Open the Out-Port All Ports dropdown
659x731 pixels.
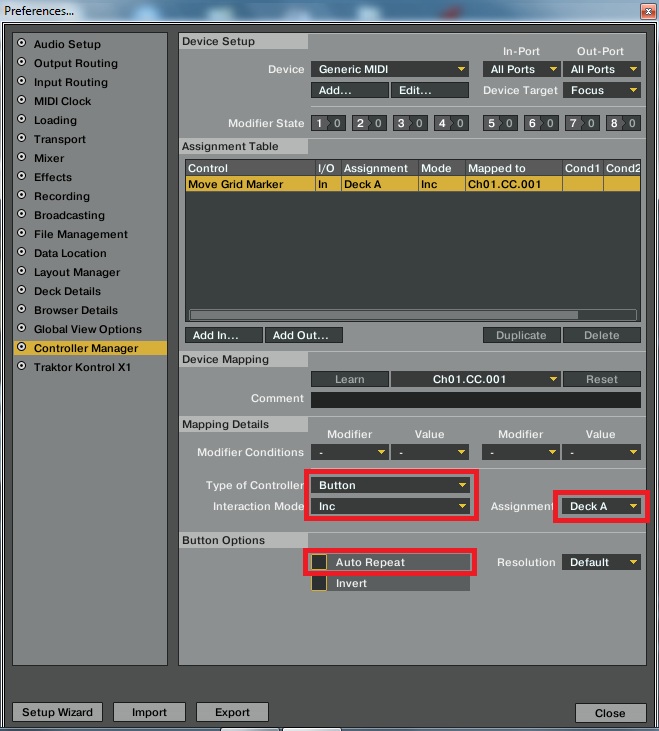602,69
